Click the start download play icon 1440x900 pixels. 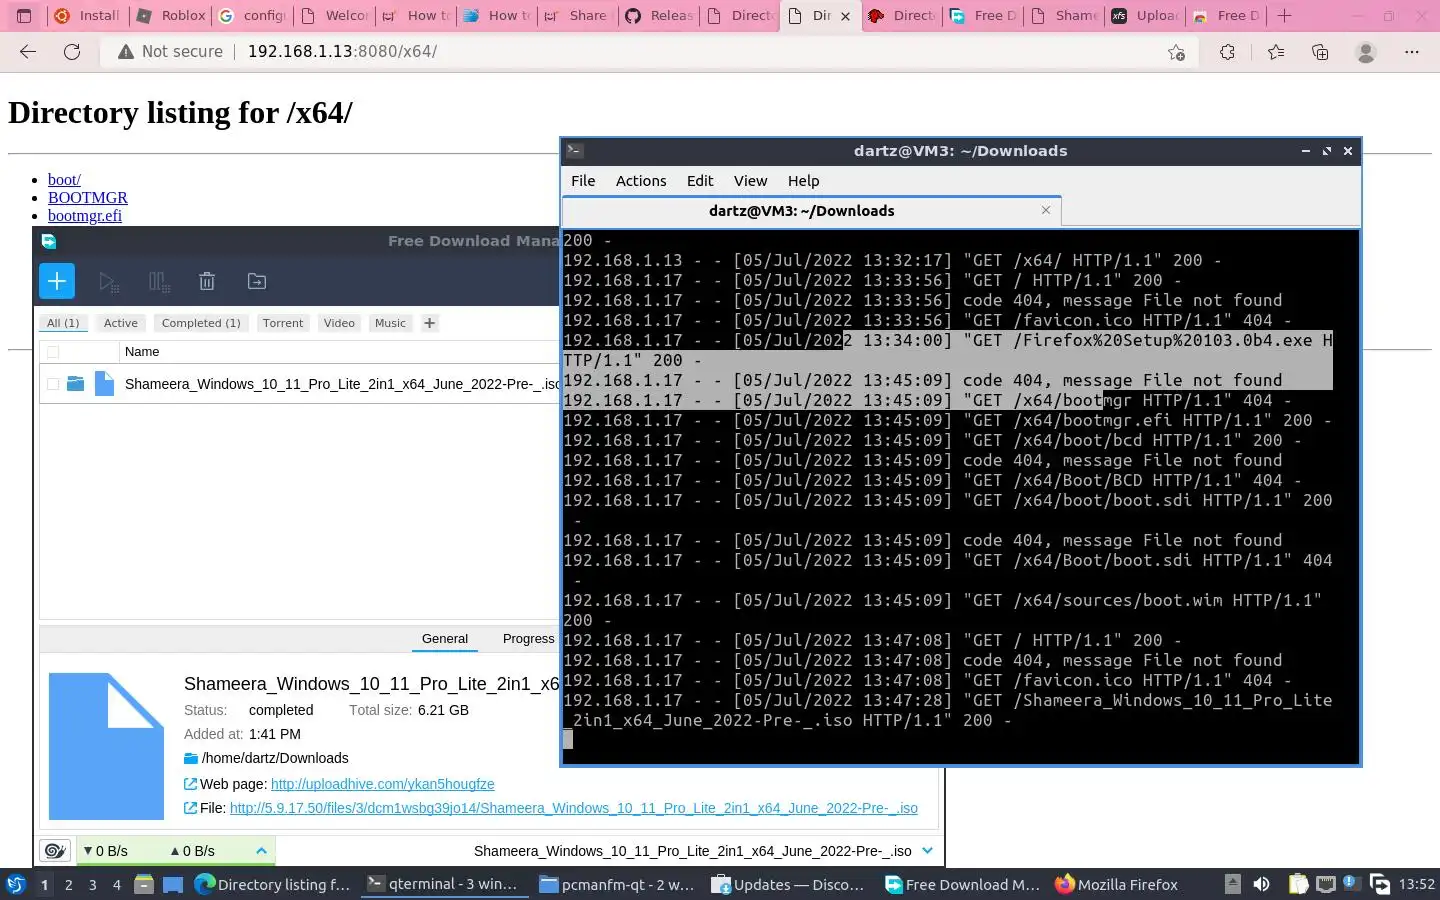[x=108, y=282]
